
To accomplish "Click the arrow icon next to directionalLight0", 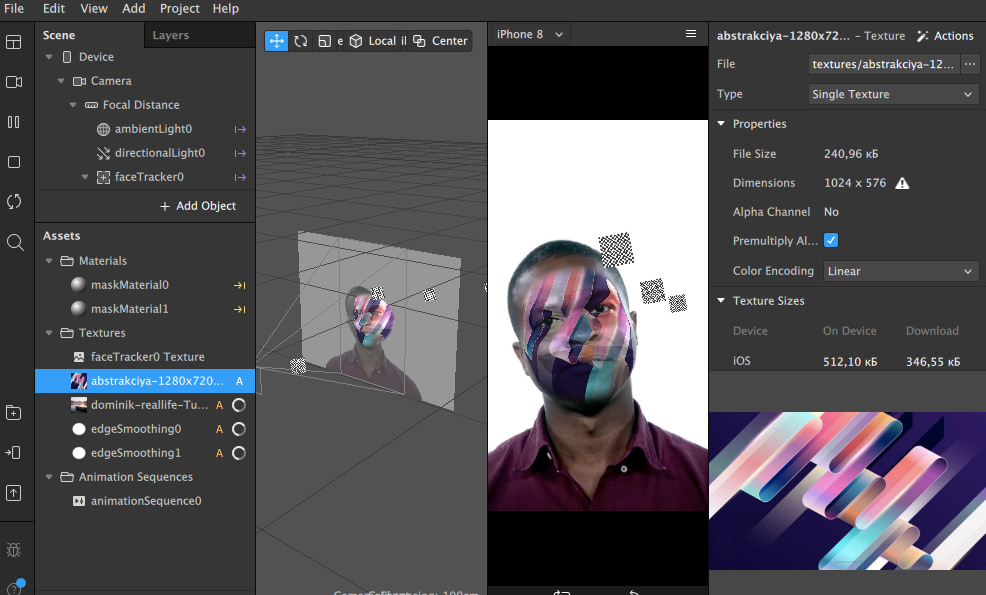I will click(x=240, y=153).
